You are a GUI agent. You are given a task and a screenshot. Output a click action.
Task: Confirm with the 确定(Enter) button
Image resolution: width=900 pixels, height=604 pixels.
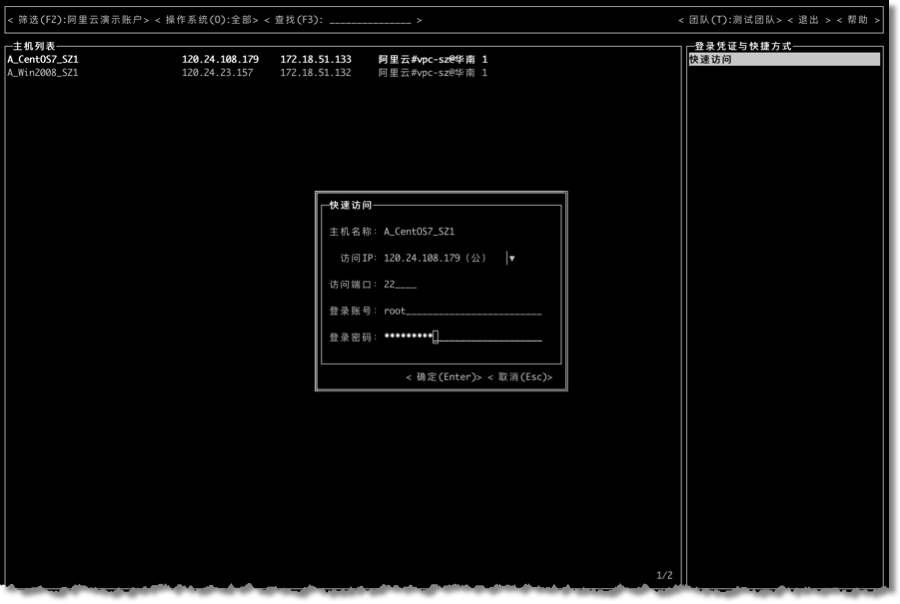pos(443,377)
